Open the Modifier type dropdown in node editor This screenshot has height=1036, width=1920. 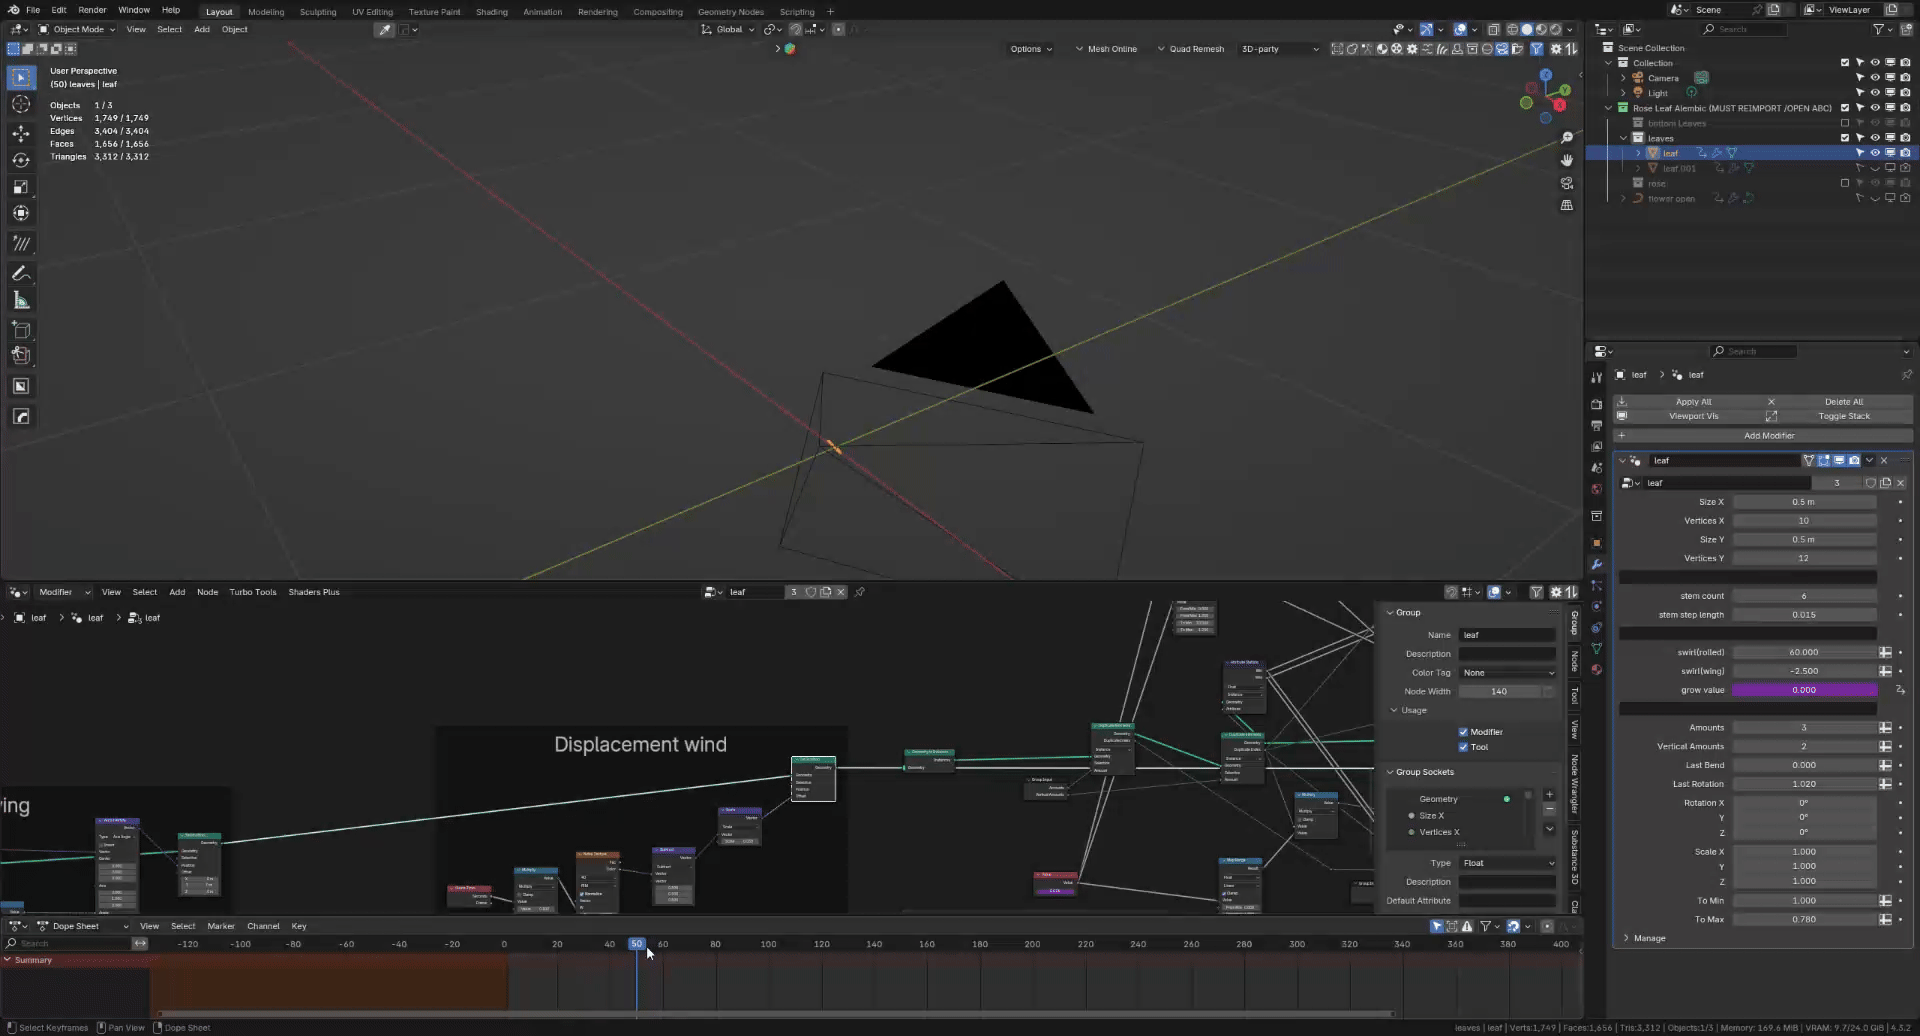pos(64,592)
